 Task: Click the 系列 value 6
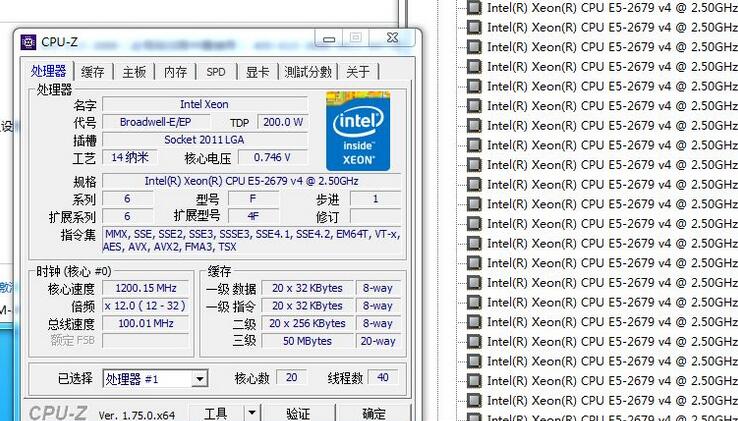127,199
